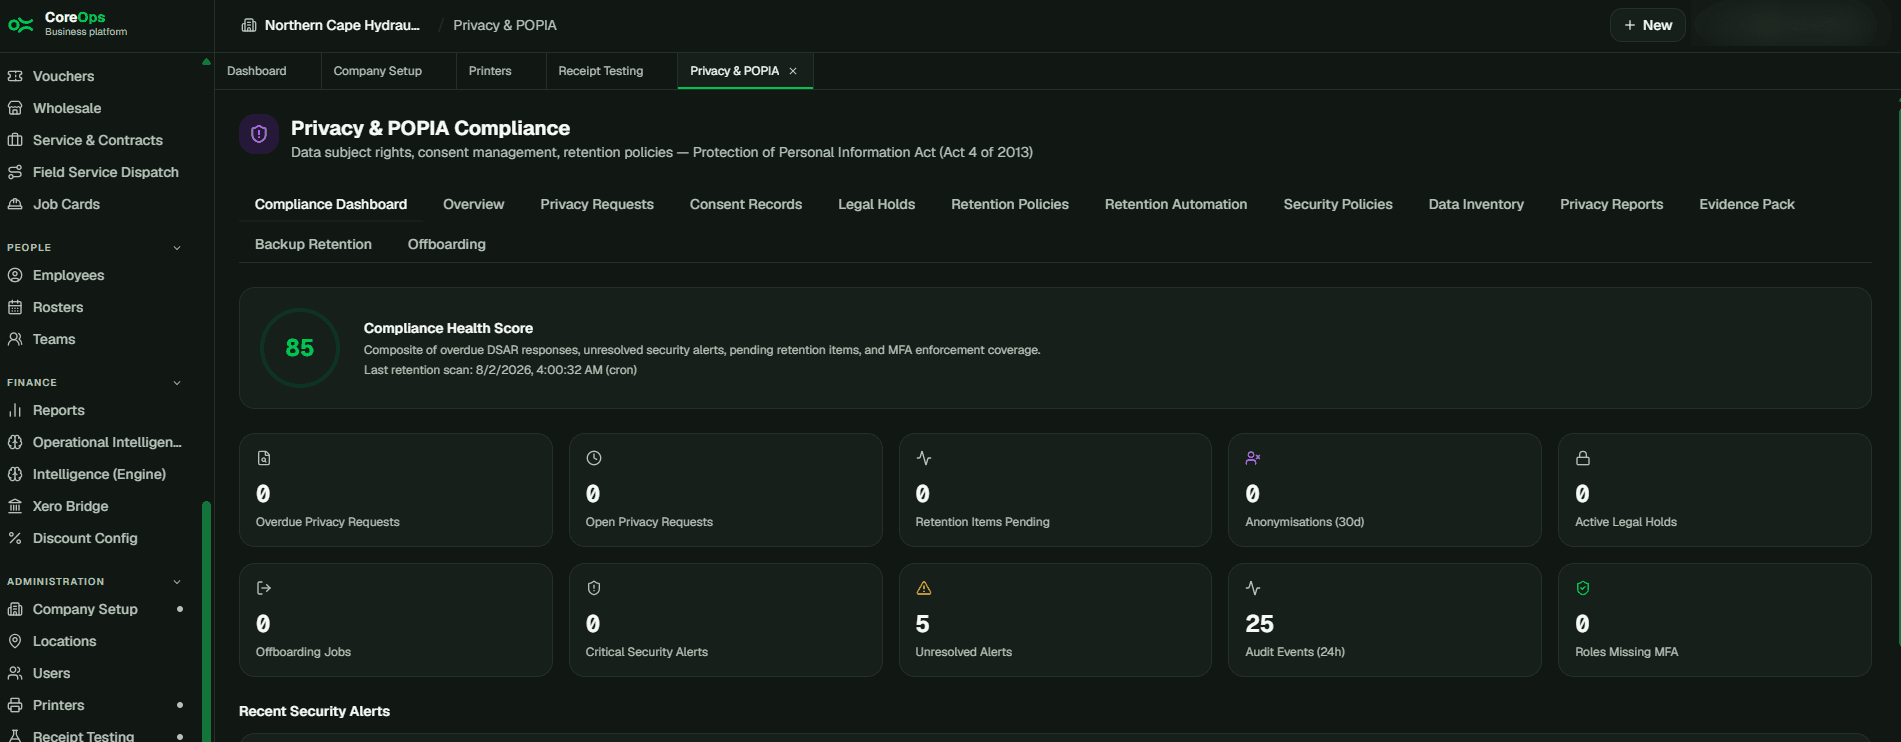Collapse the ADMINISTRATION sidebar section
The width and height of the screenshot is (1901, 742).
click(x=177, y=582)
